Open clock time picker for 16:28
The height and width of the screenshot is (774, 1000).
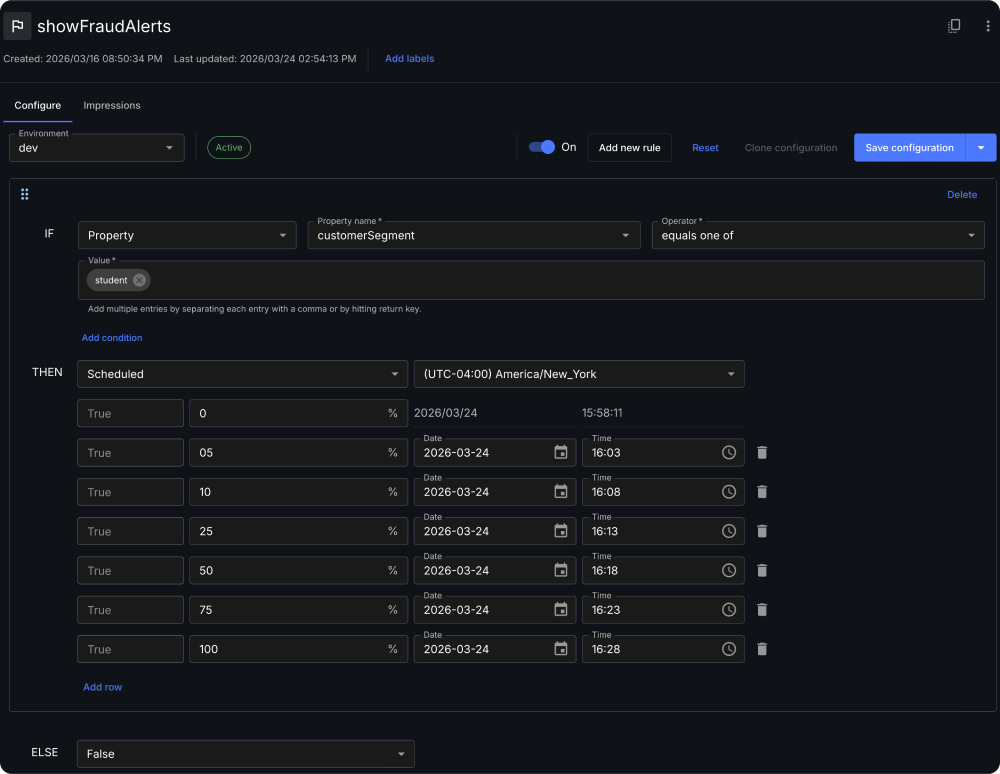click(x=729, y=649)
